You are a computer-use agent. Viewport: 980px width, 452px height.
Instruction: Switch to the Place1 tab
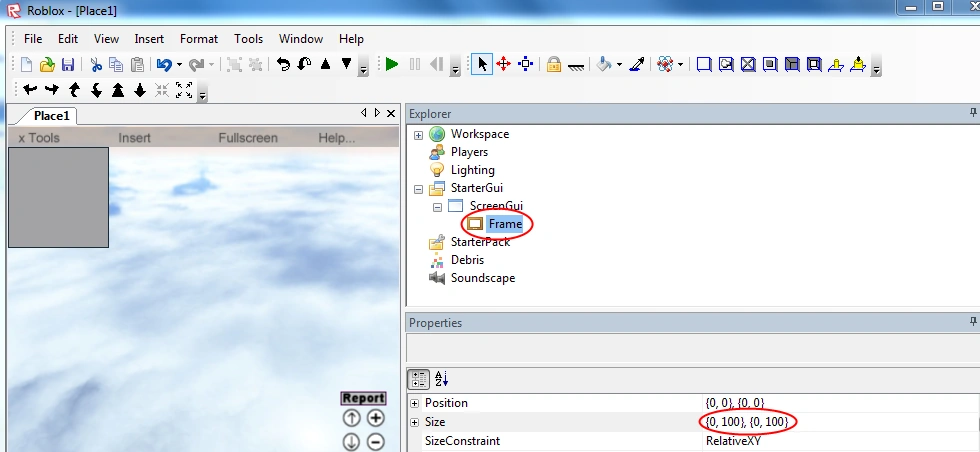pos(51,116)
